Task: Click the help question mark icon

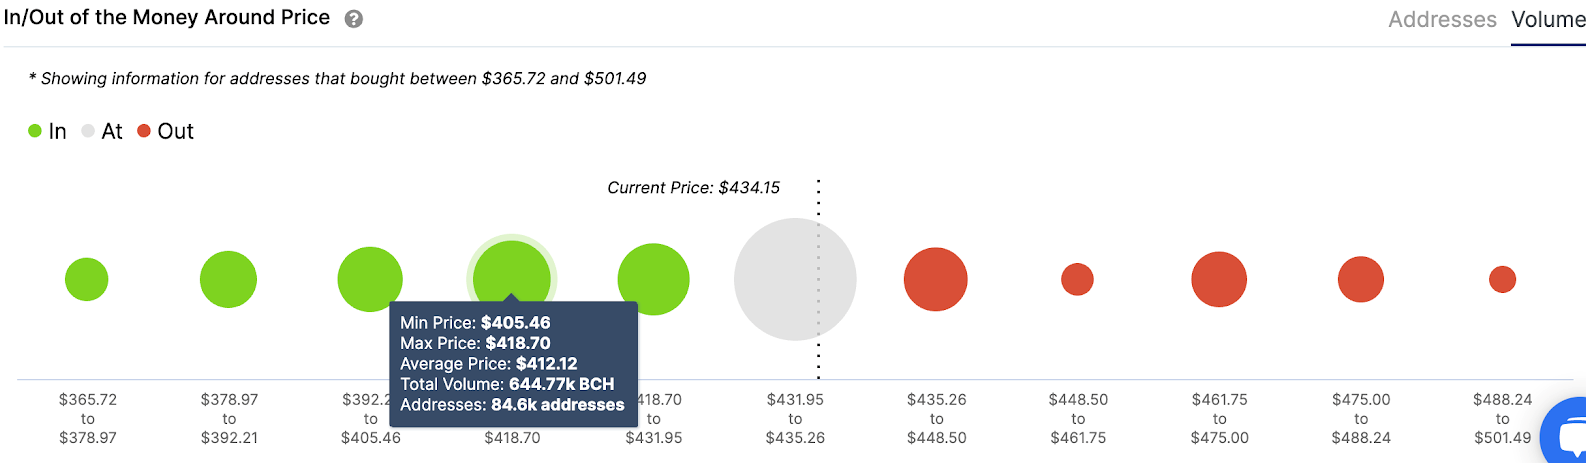Action: (354, 19)
